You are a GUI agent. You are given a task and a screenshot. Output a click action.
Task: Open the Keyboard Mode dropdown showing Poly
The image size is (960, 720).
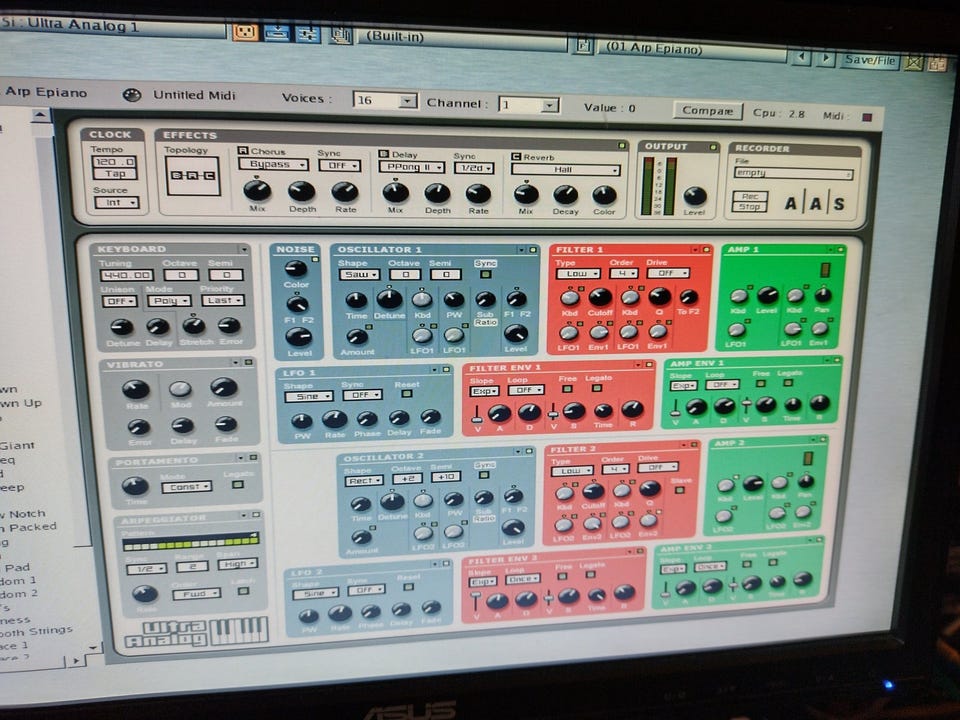(169, 301)
